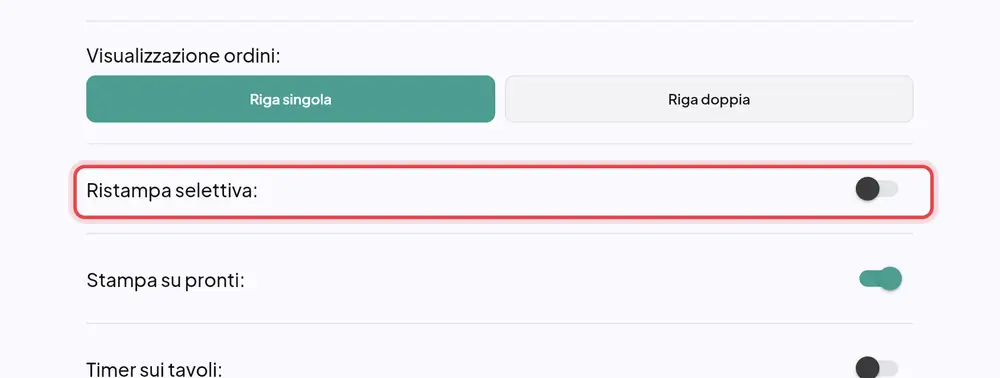Screen dimensions: 1000x378
Task: Click the green Riga singola button text
Action: [x=290, y=100]
